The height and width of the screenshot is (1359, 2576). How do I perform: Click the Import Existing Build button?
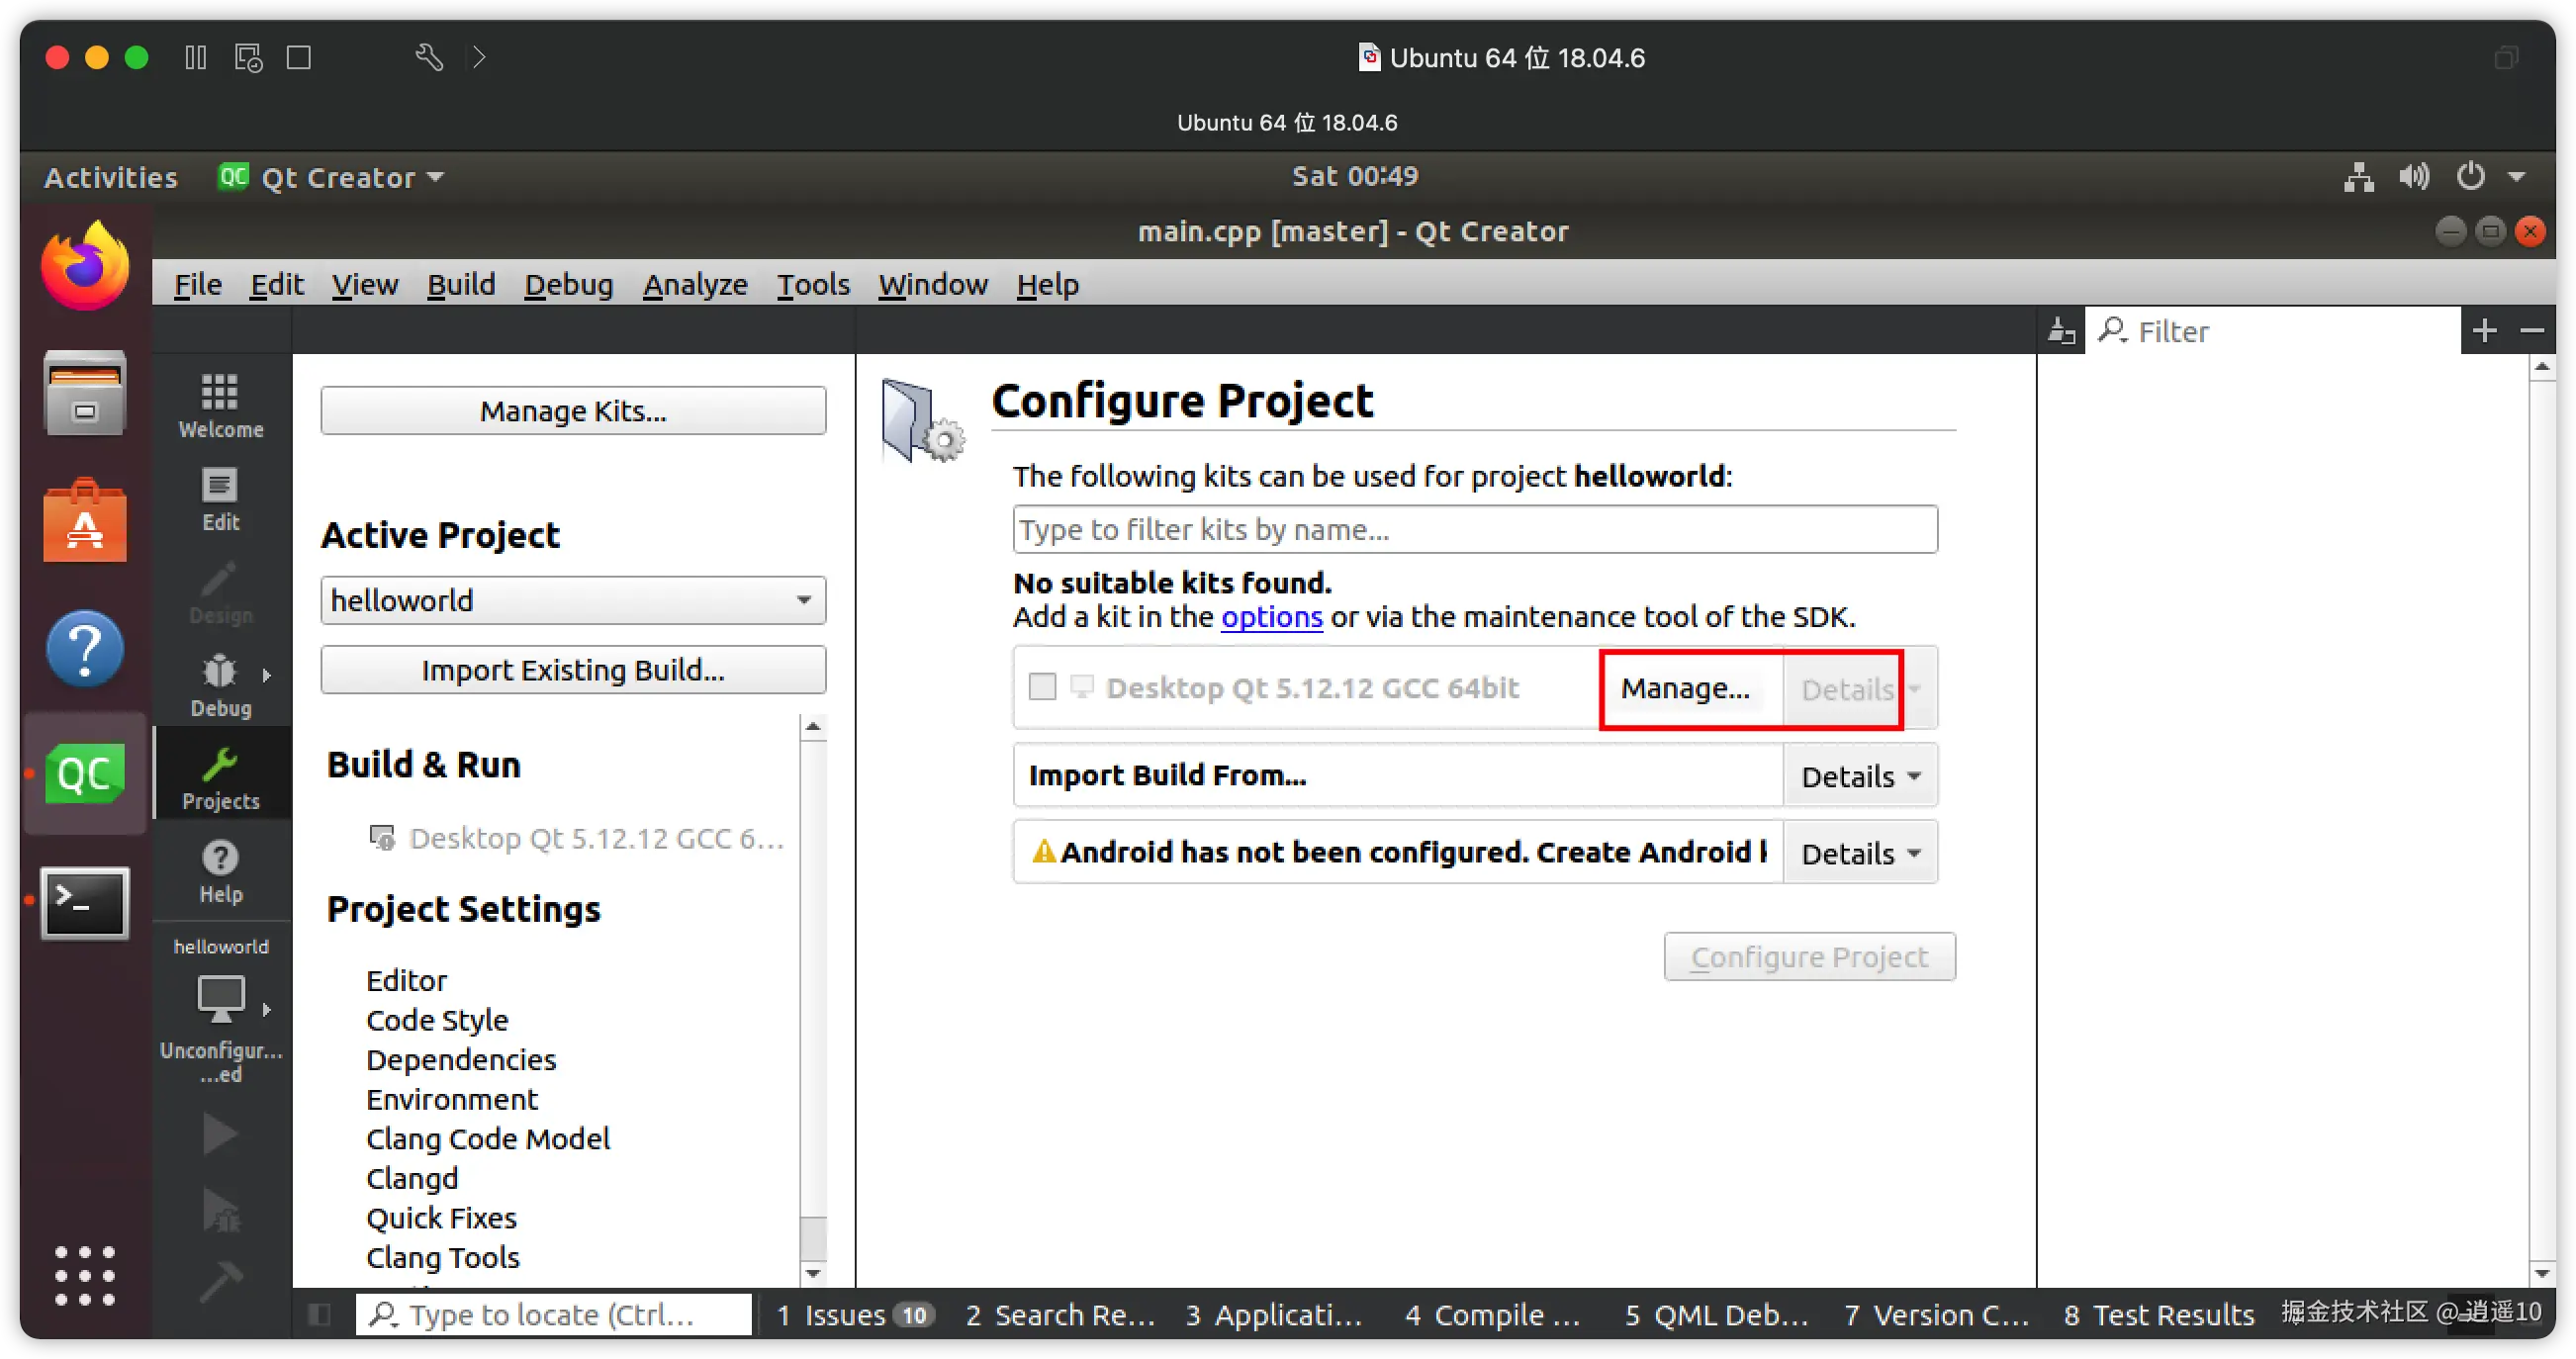(572, 670)
